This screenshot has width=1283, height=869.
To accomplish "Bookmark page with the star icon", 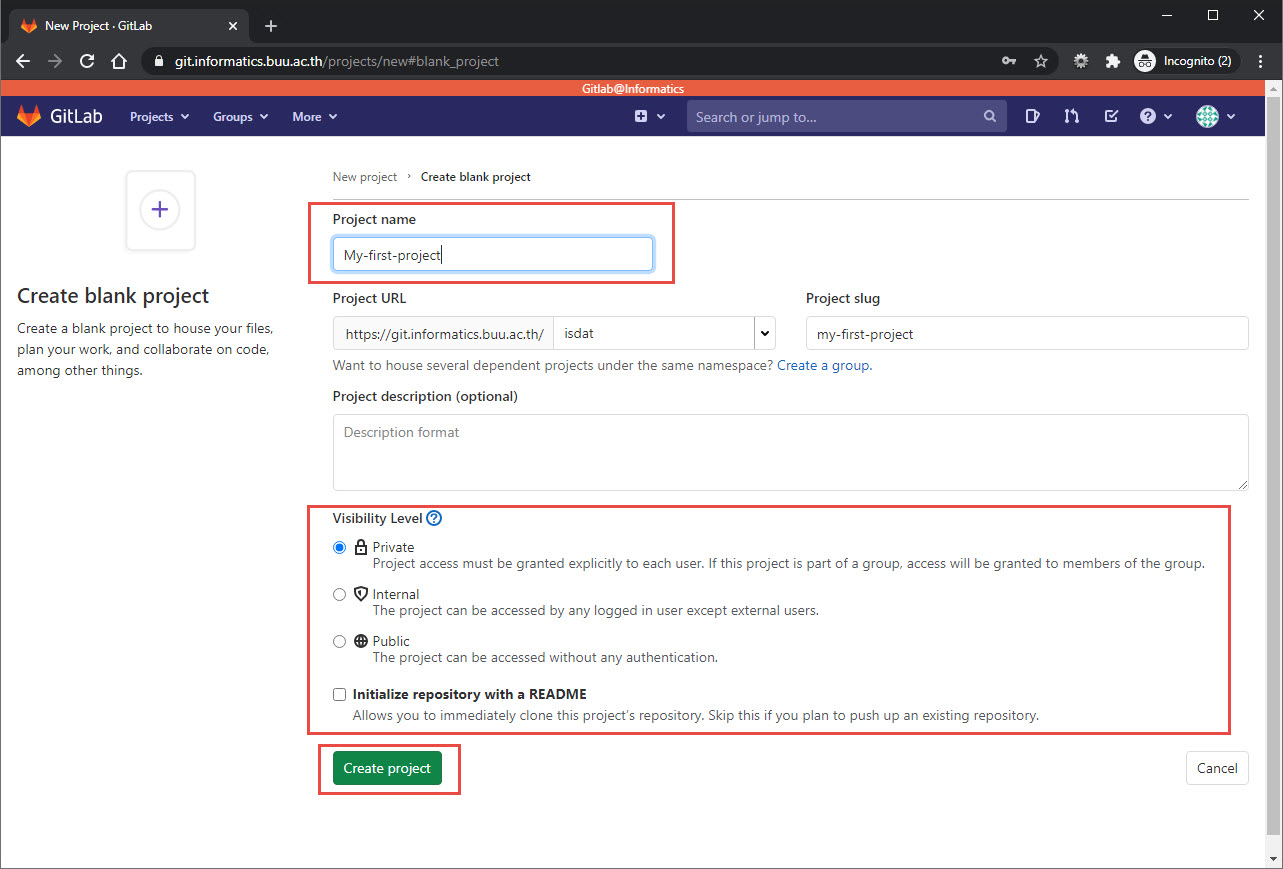I will coord(1041,61).
